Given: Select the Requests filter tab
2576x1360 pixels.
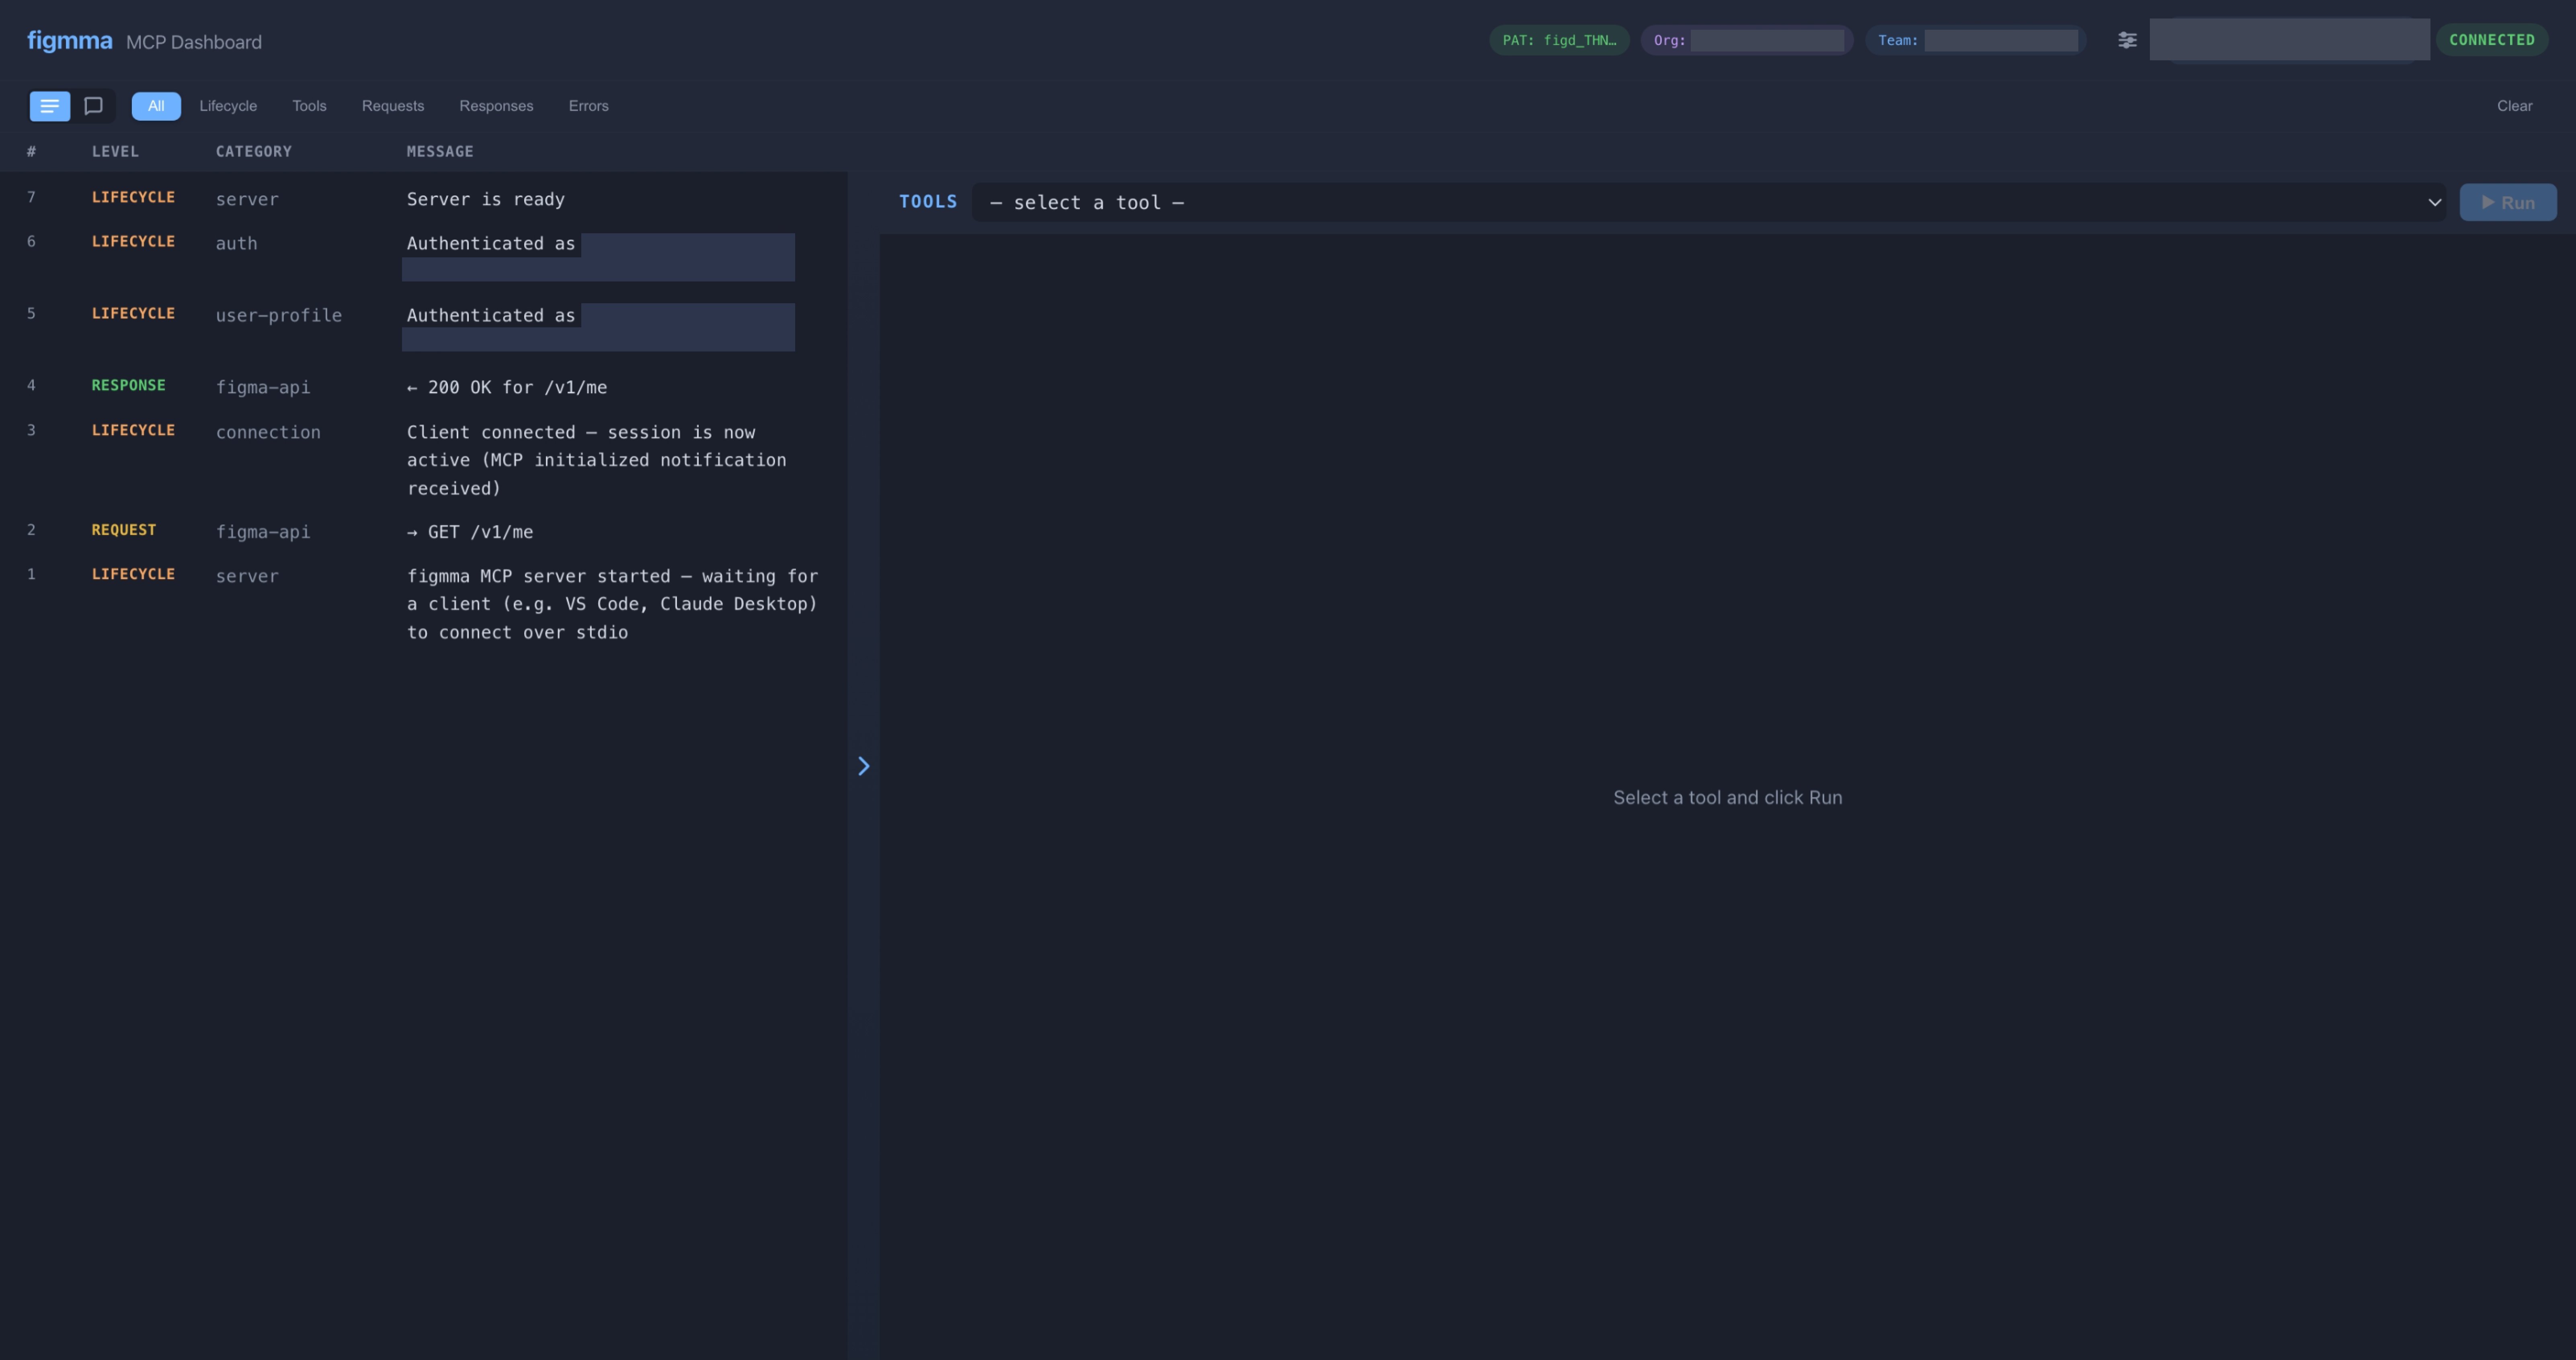Looking at the screenshot, I should coord(393,106).
